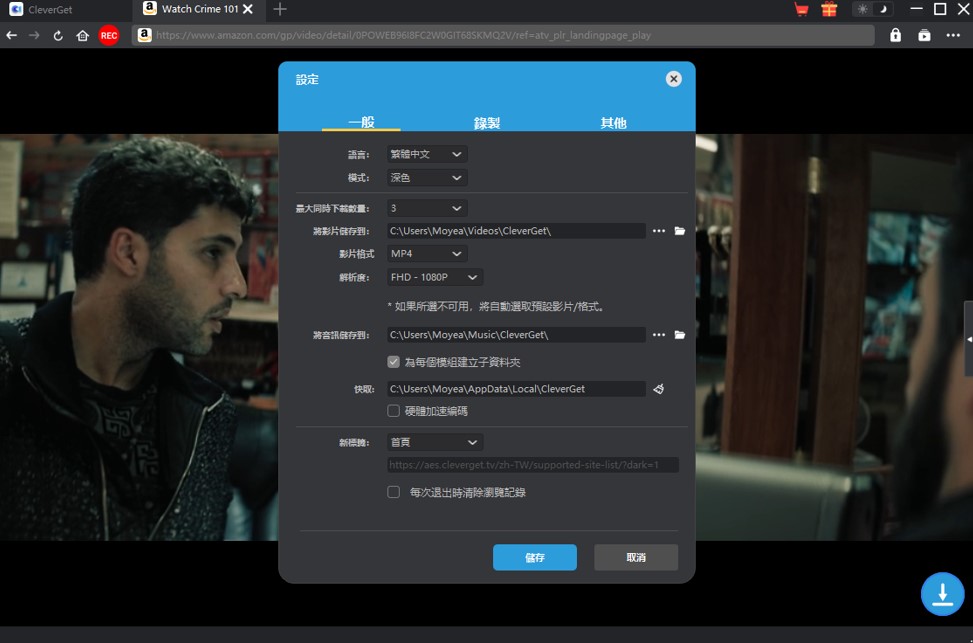Screen dimensions: 973x643
Task: Clear cache with the broom icon
Action: coord(659,389)
